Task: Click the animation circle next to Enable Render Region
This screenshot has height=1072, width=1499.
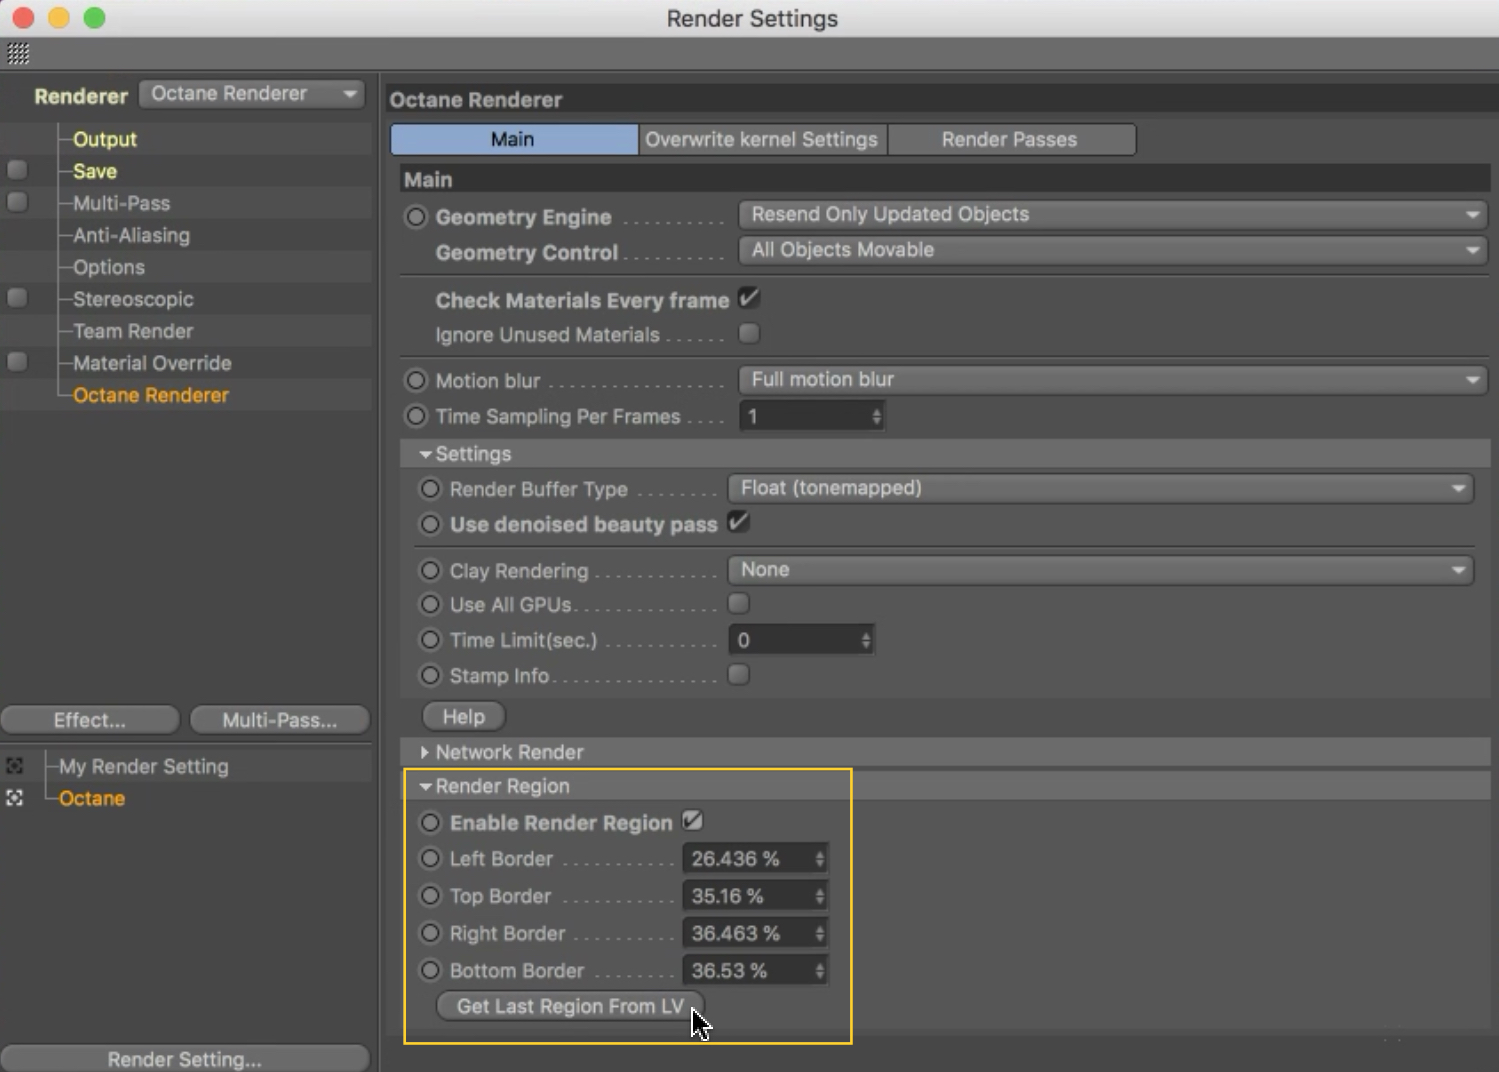Action: tap(430, 823)
